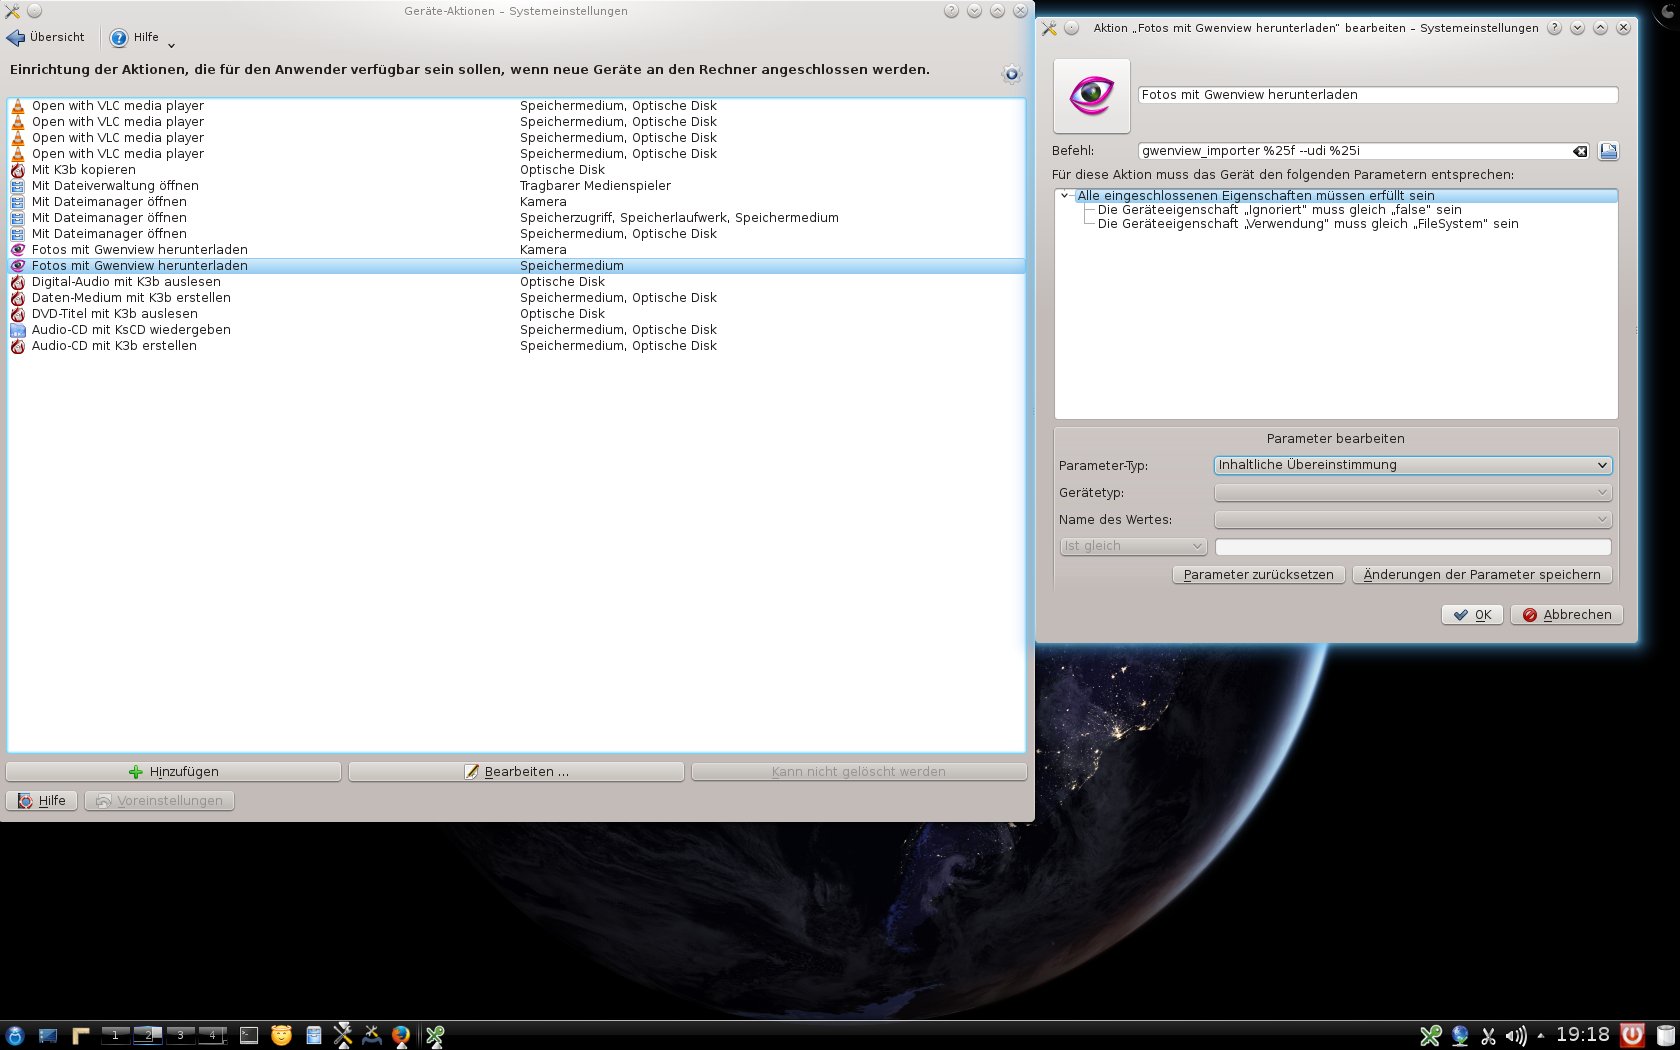Image resolution: width=1680 pixels, height=1050 pixels.
Task: Select 'Digital-Audio mit K3b auslesen' action
Action: (126, 282)
